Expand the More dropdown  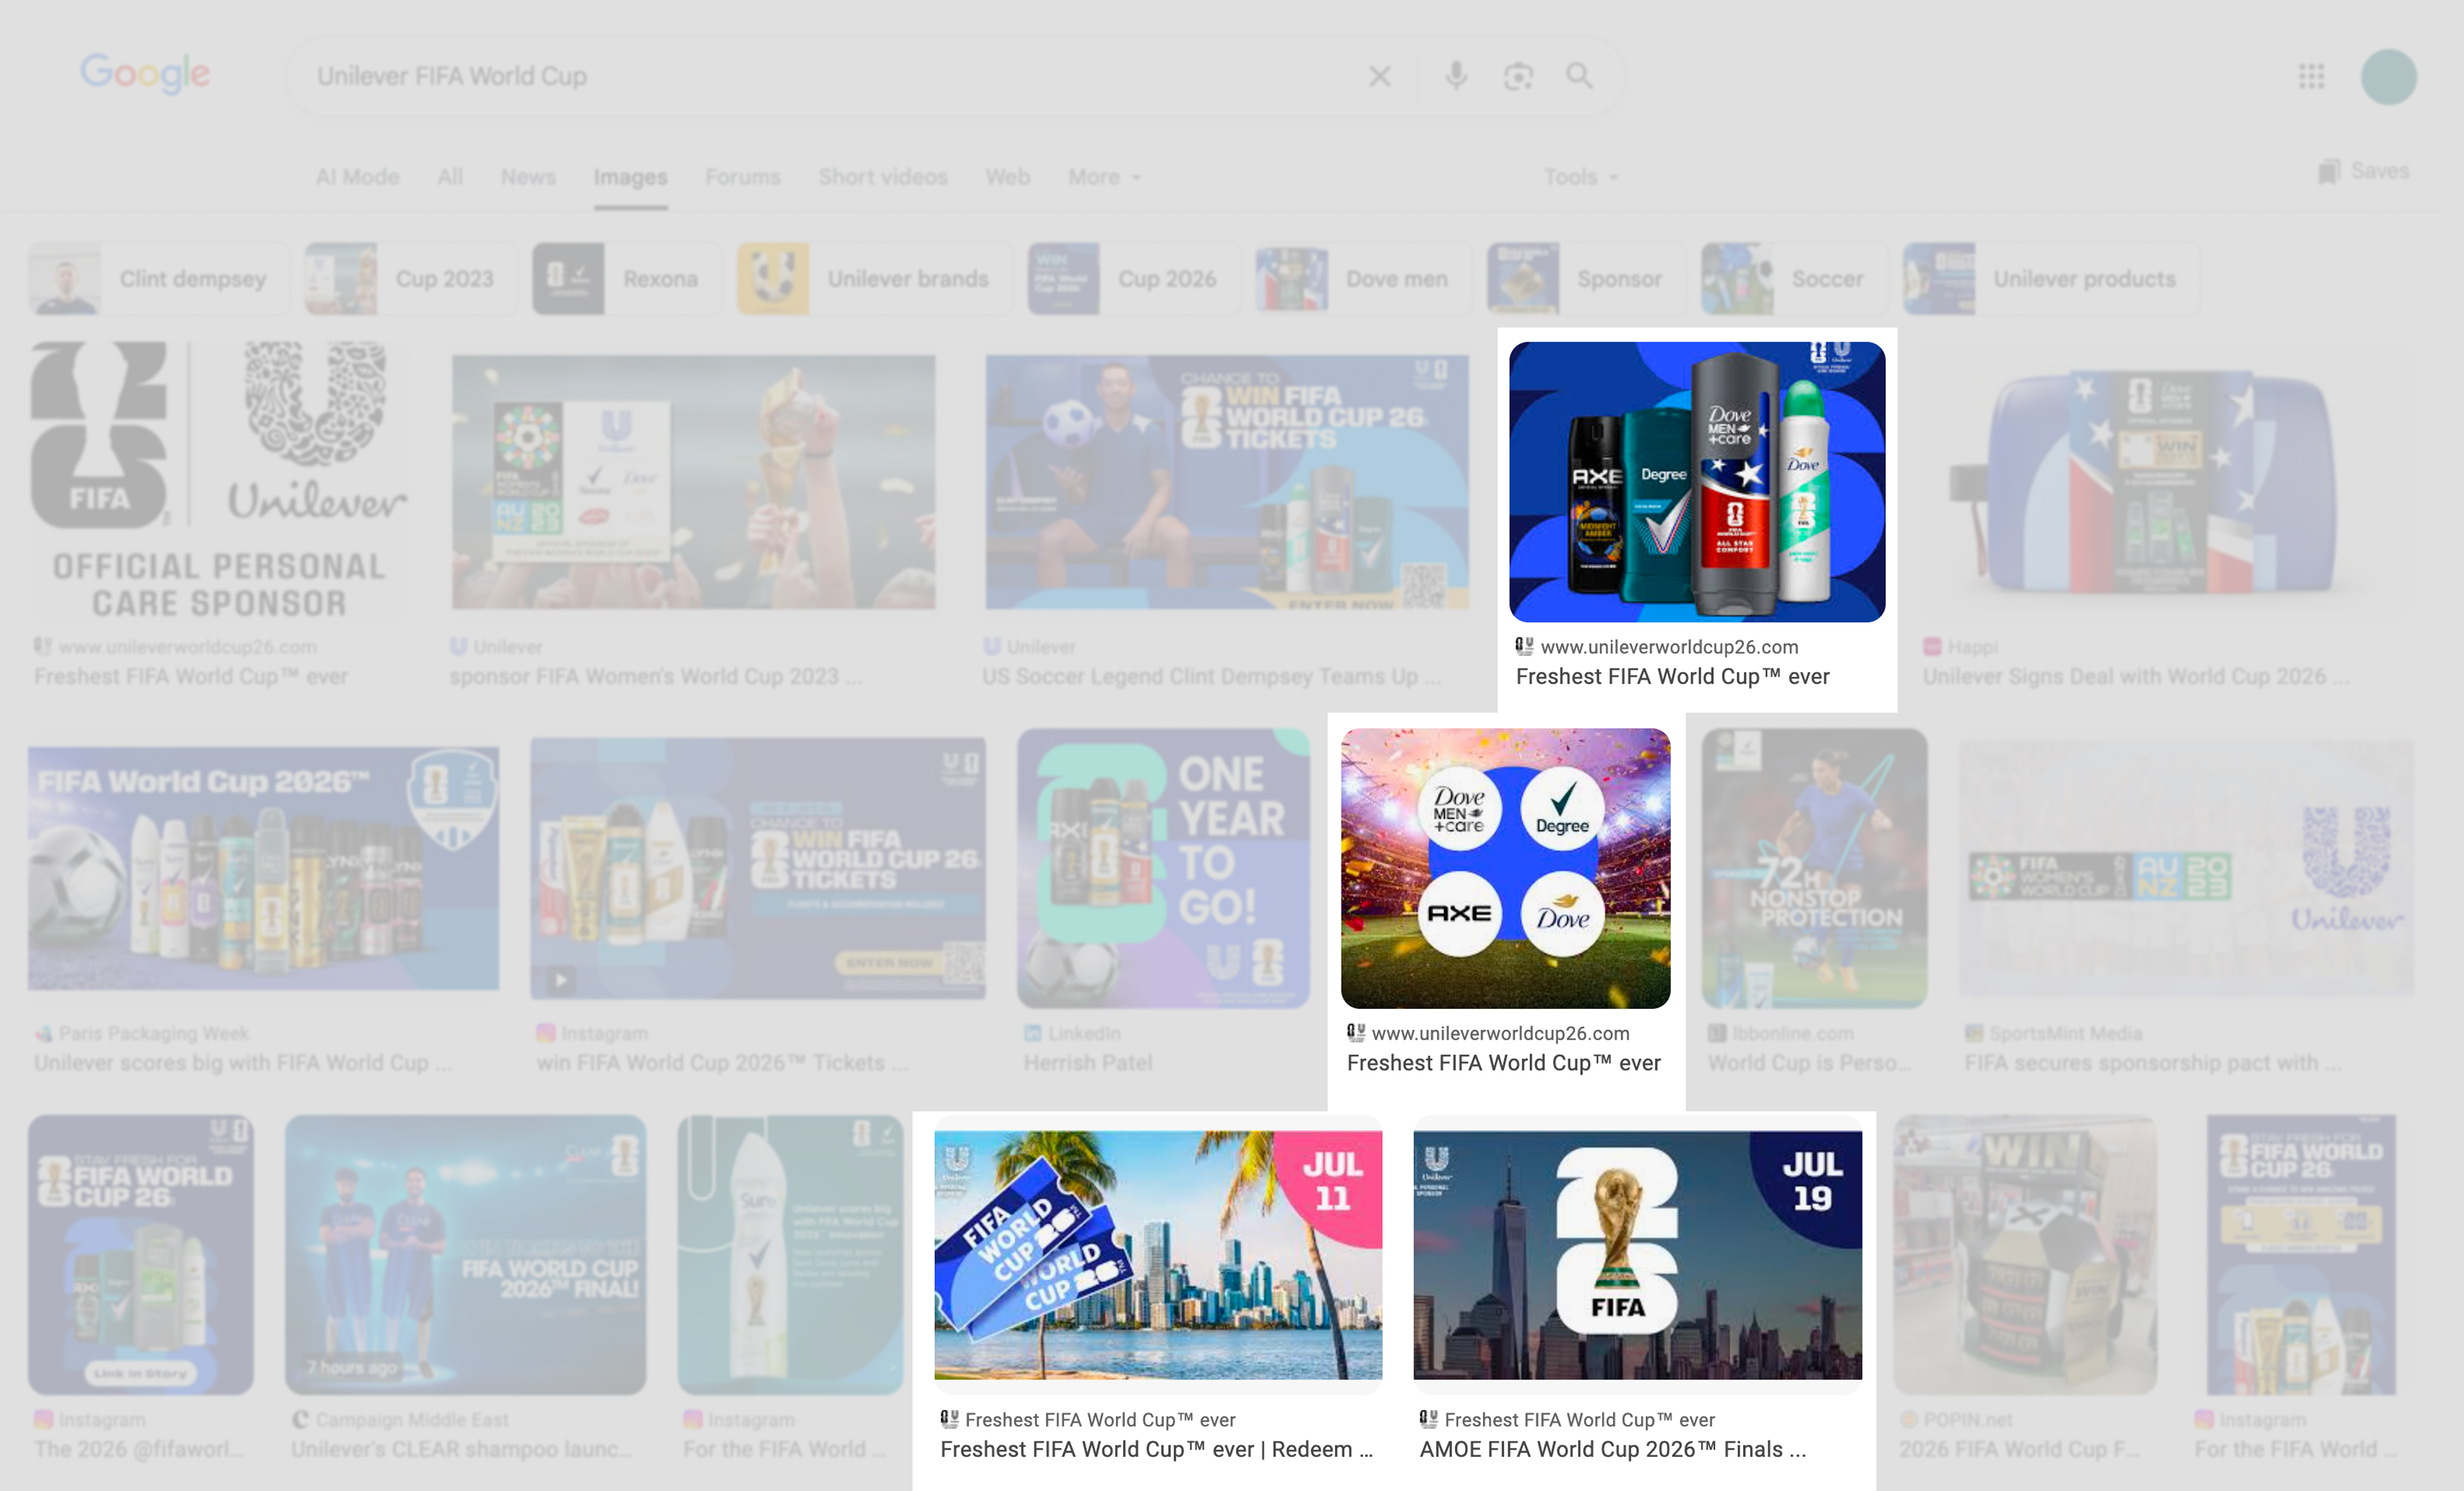tap(1104, 177)
